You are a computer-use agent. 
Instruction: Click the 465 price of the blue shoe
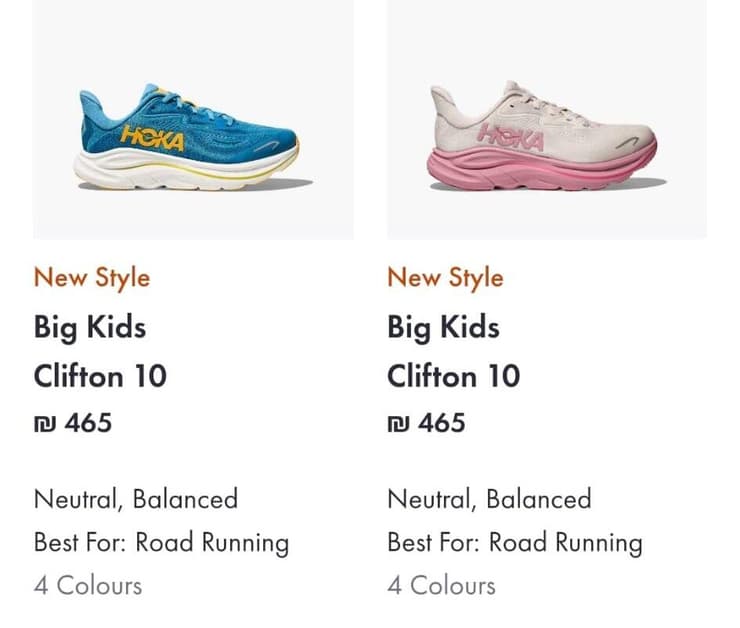88,423
